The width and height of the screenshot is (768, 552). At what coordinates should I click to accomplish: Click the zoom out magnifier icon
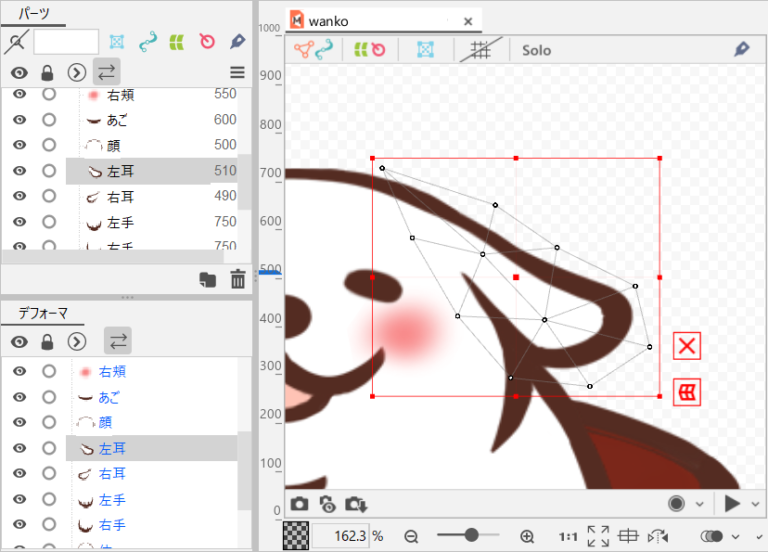(411, 536)
